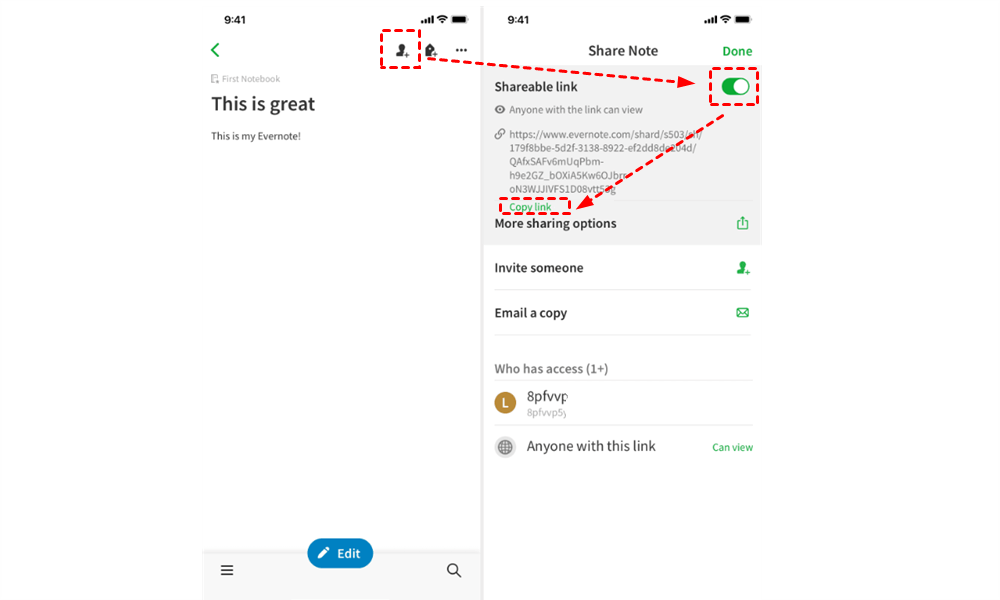Image resolution: width=1000 pixels, height=600 pixels.
Task: Tap the More sharing options export icon
Action: [742, 223]
